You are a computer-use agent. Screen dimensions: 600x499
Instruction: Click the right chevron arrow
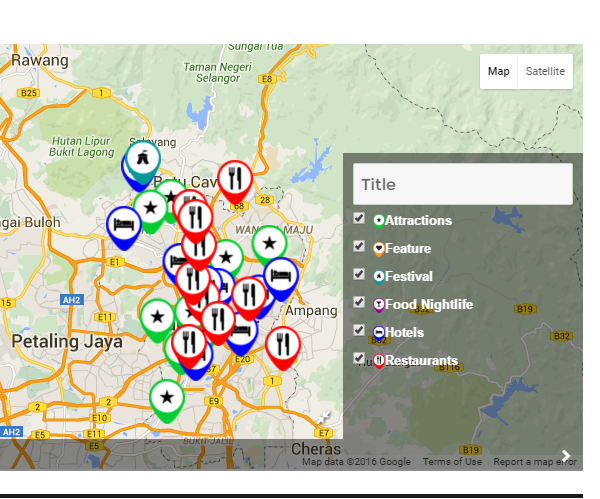(x=566, y=455)
